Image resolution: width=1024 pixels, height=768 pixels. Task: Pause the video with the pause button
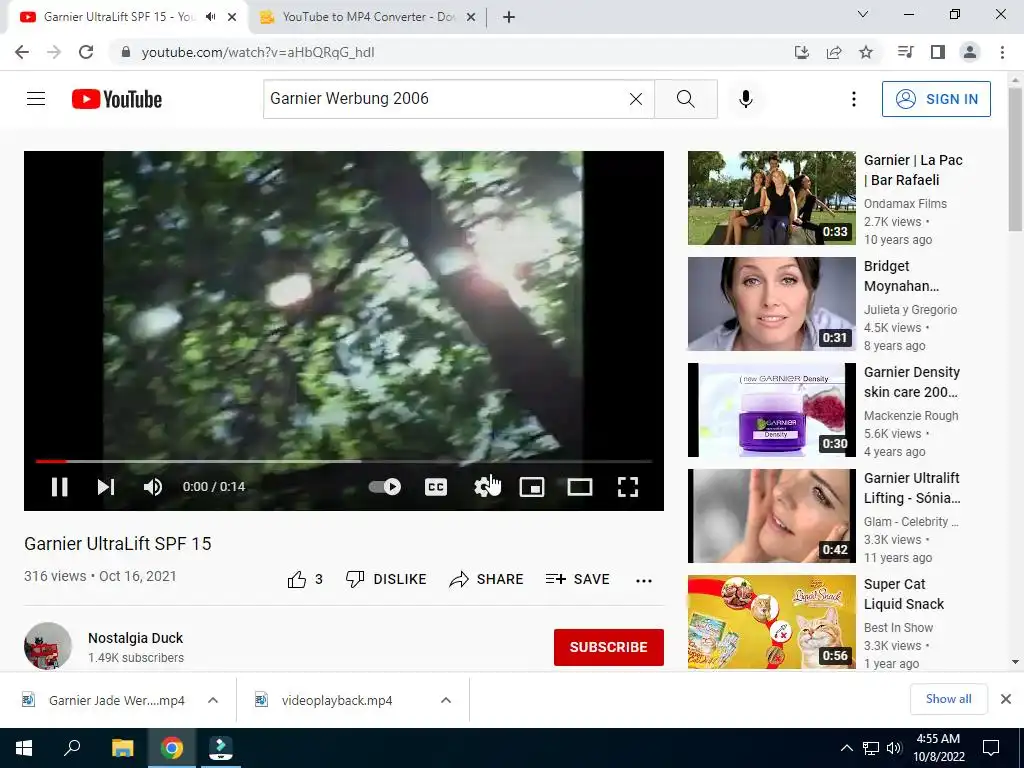(x=59, y=487)
